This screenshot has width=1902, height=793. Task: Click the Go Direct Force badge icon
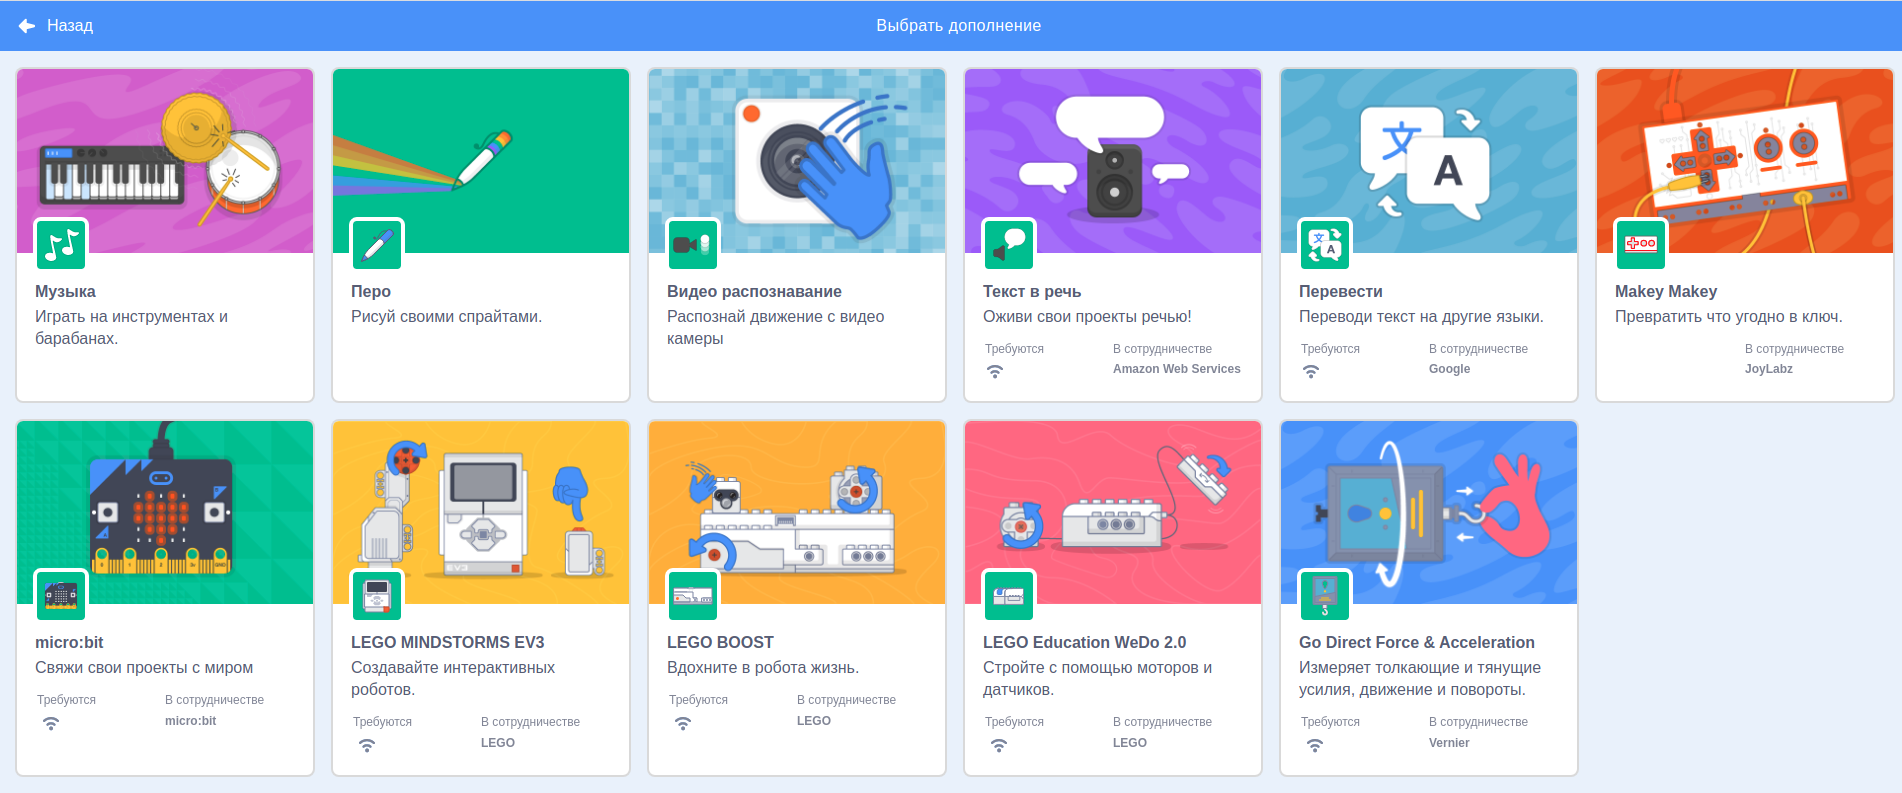point(1325,595)
